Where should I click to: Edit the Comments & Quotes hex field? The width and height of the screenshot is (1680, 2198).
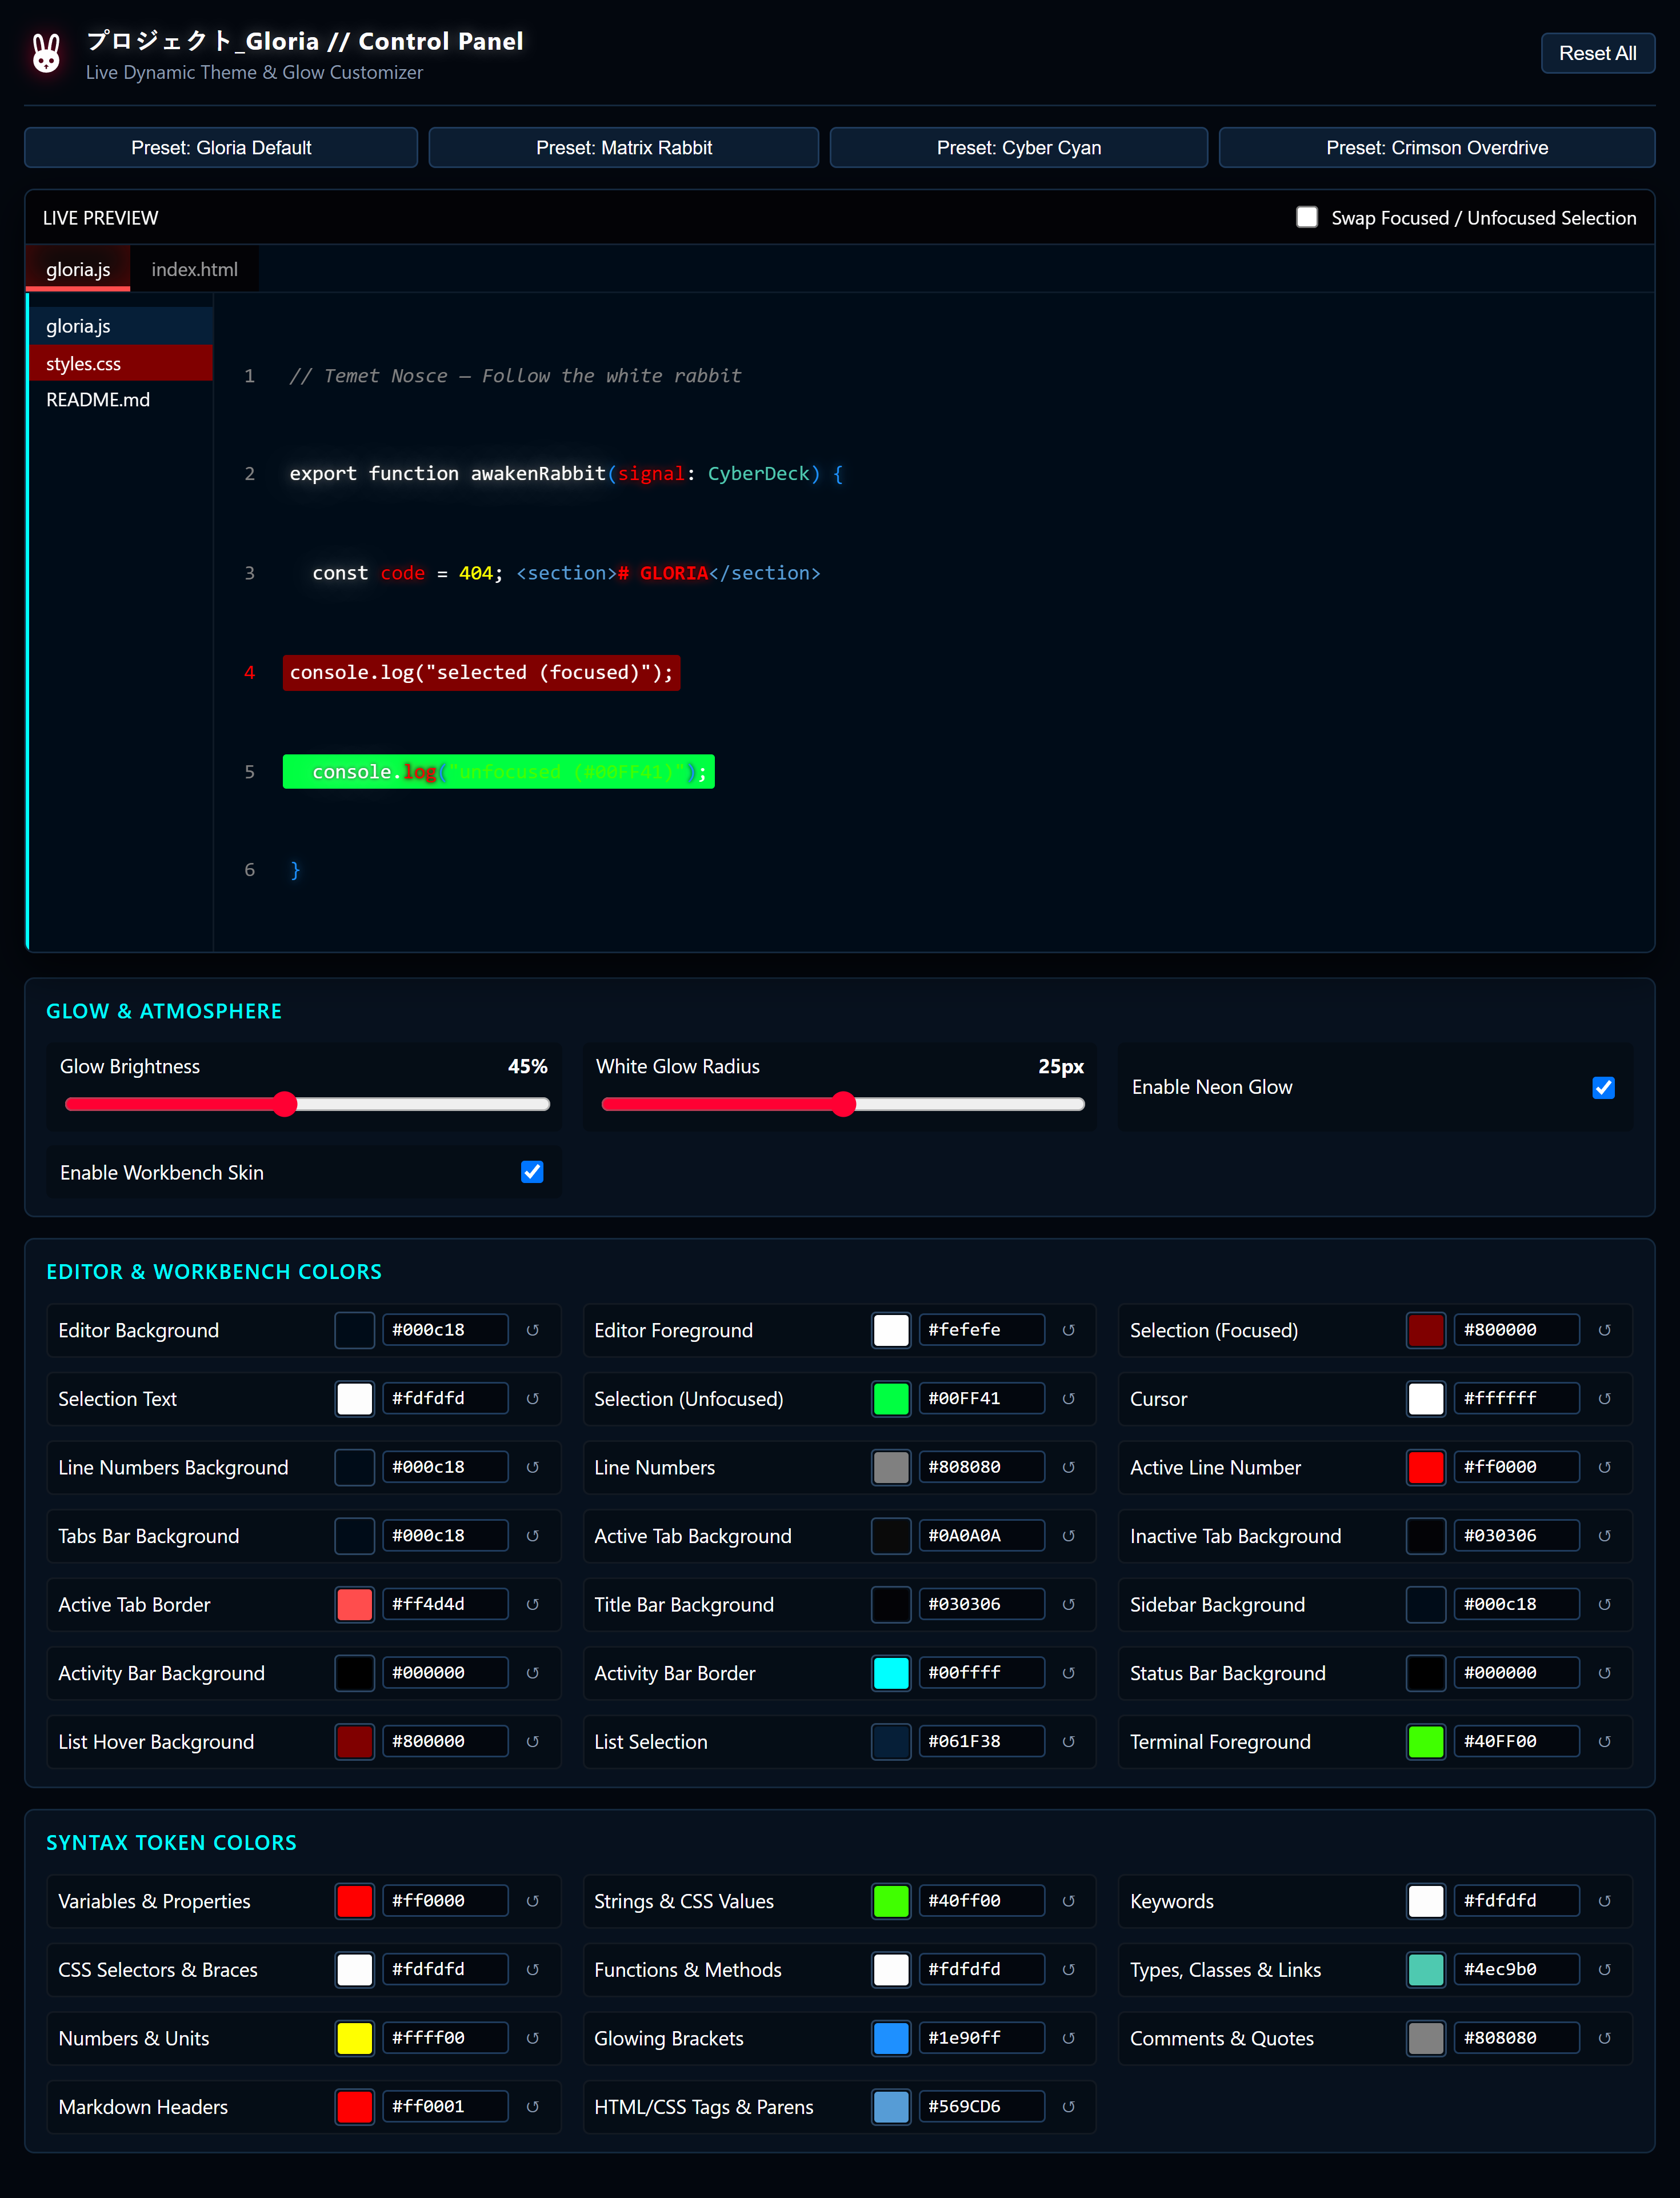[x=1517, y=2038]
